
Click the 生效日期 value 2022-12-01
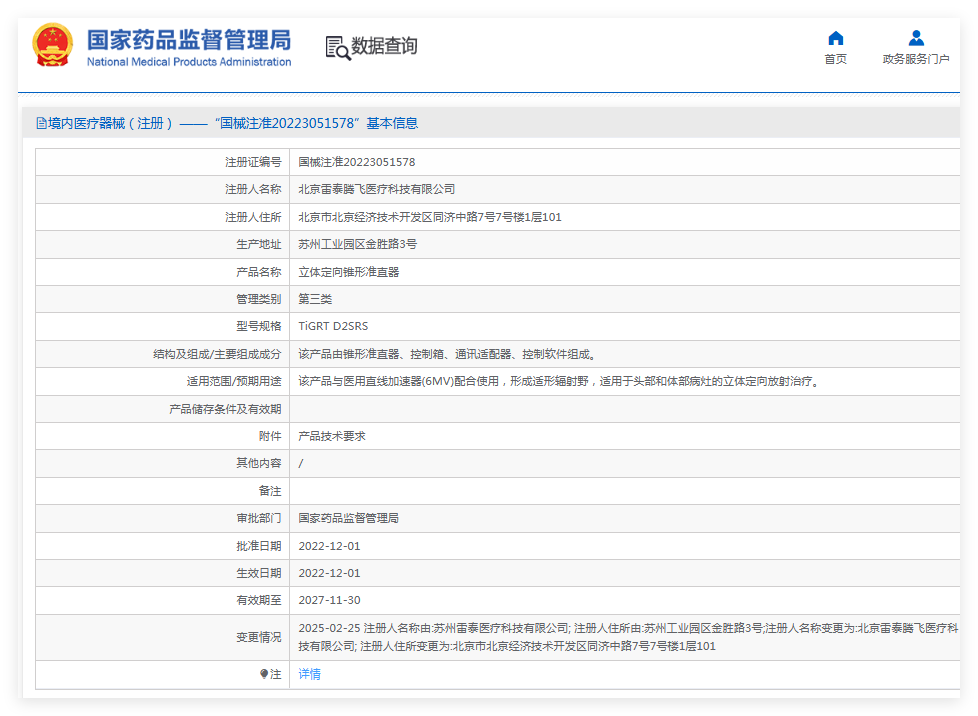[329, 573]
